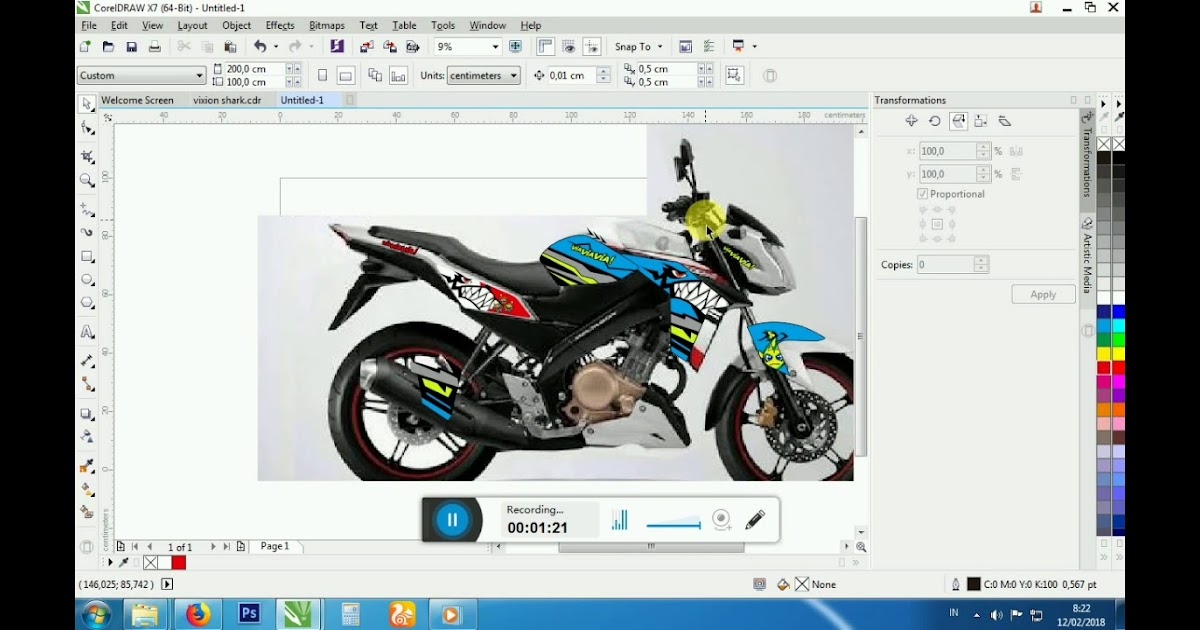
Task: Click the Apply button in Transformations
Action: tap(1043, 294)
